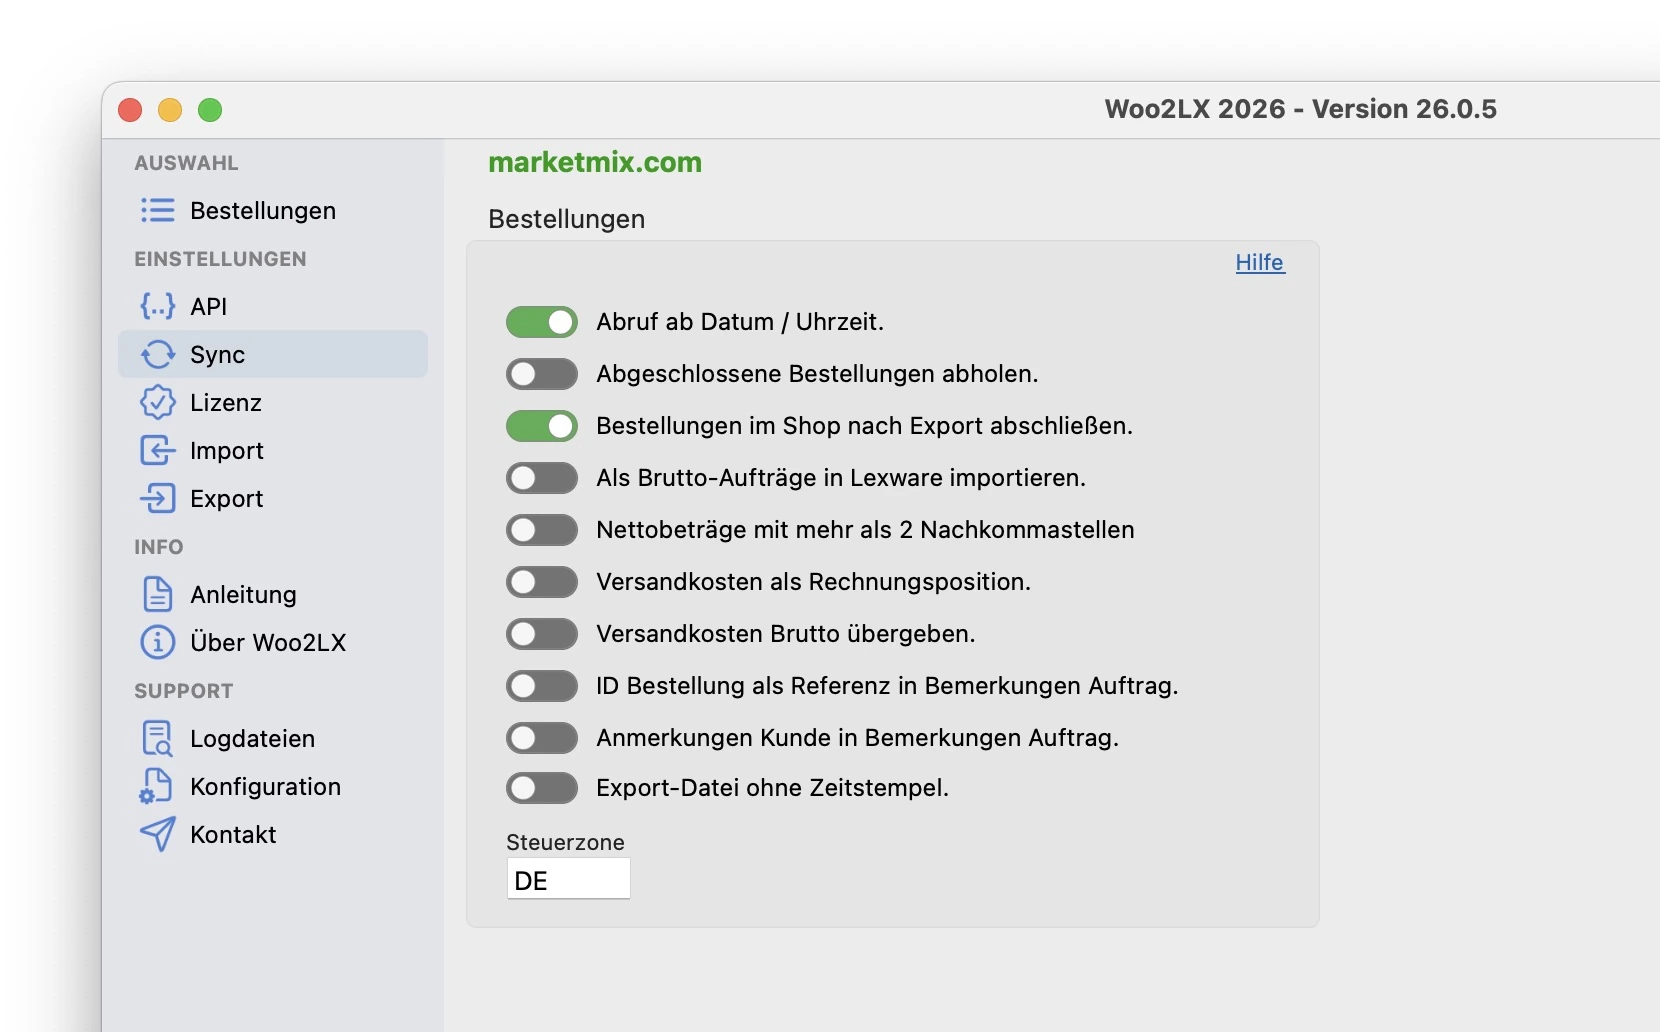Turn off Bestellungen im Shop abschließen toggle
Viewport: 1660px width, 1032px height.
(542, 426)
